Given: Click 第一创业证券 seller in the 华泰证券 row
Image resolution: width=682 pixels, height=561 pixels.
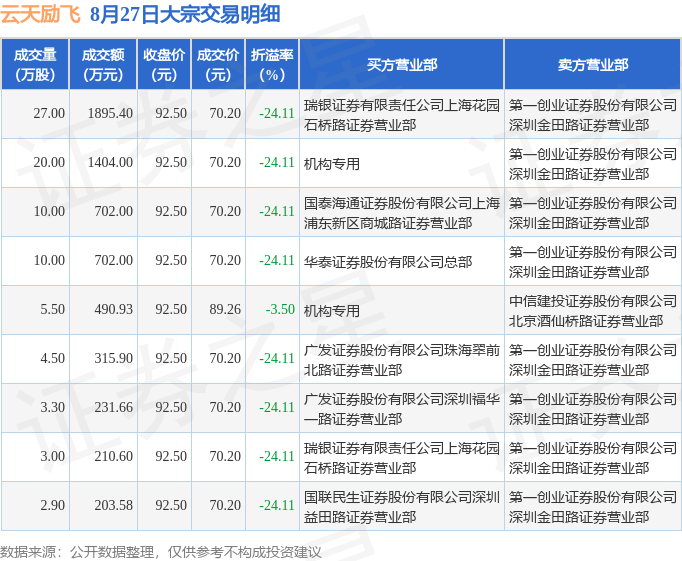Looking at the screenshot, I should (593, 262).
